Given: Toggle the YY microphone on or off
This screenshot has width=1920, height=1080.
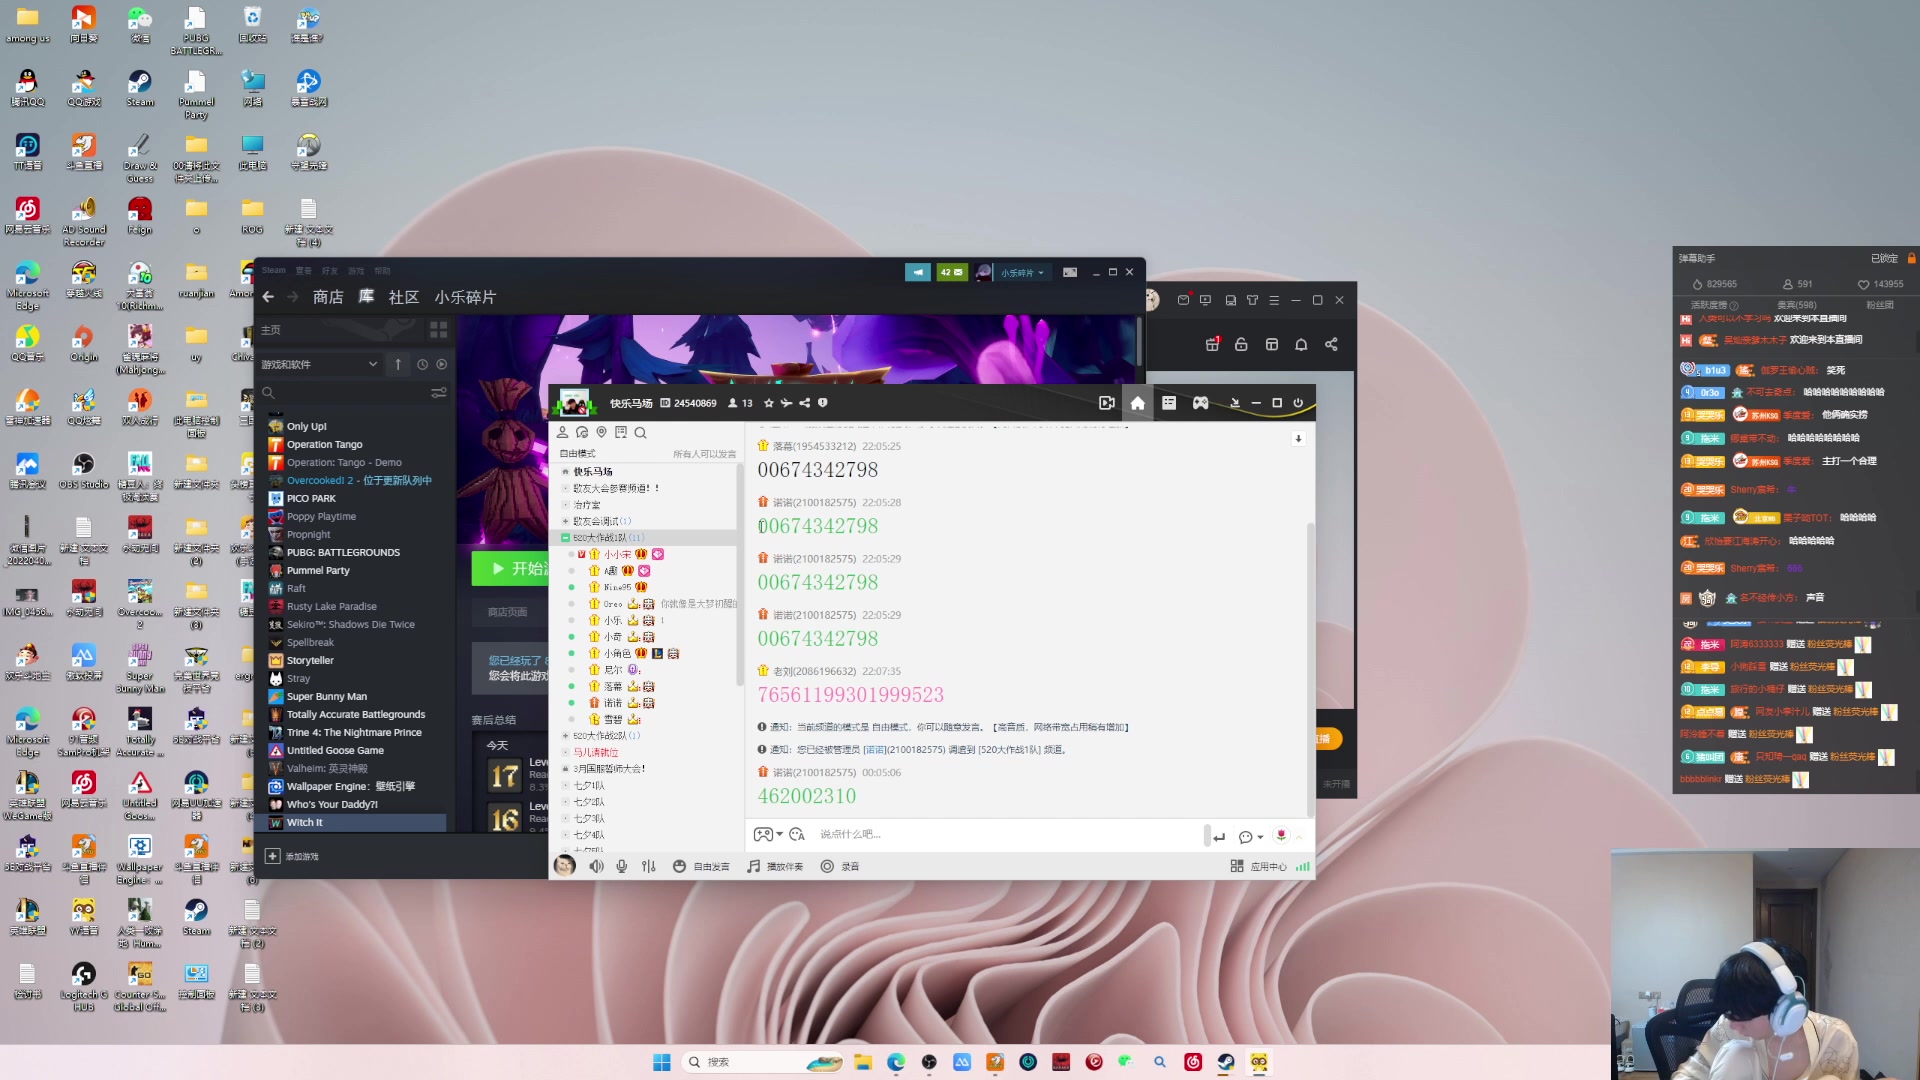Looking at the screenshot, I should click(x=622, y=866).
